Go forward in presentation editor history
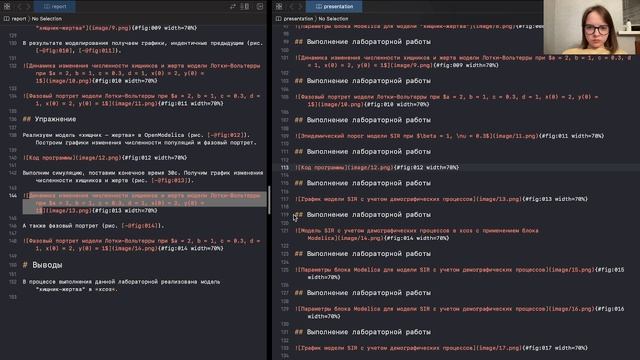This screenshot has height=360, width=640. click(x=300, y=6)
